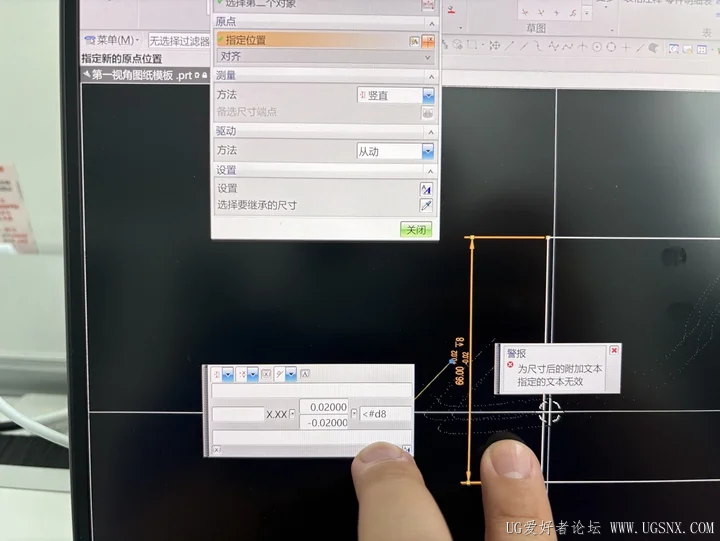
Task: Click the curve-point icon in the 草图 group
Action: [573, 13]
